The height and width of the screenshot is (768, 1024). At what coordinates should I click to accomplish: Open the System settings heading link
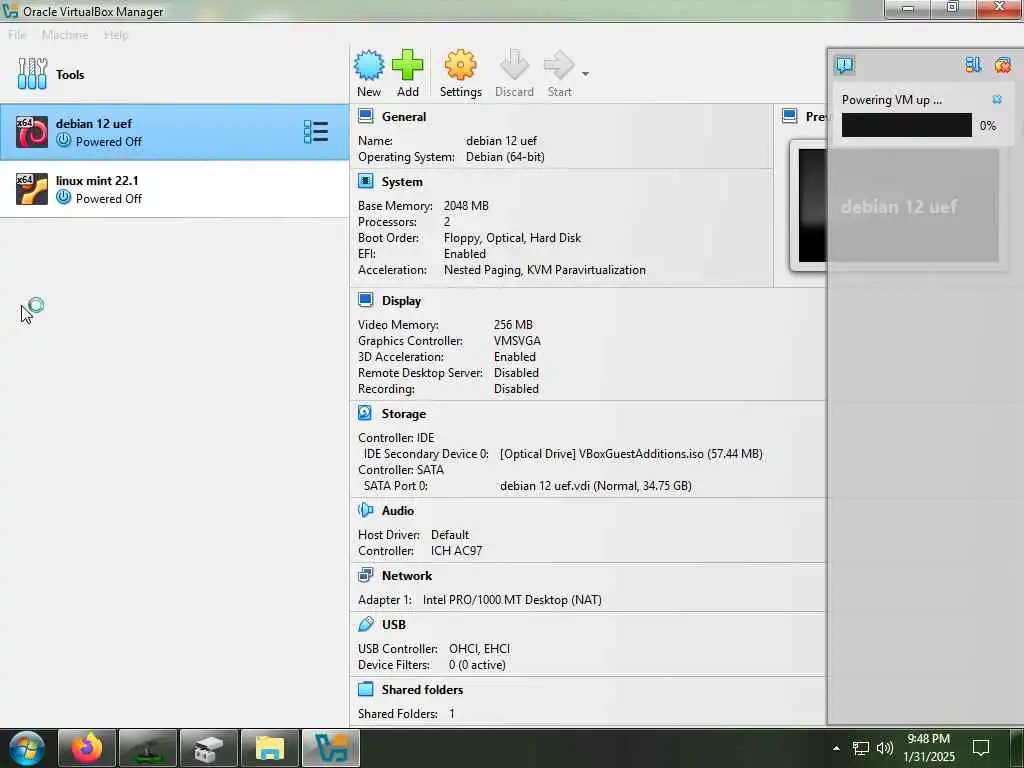[402, 182]
